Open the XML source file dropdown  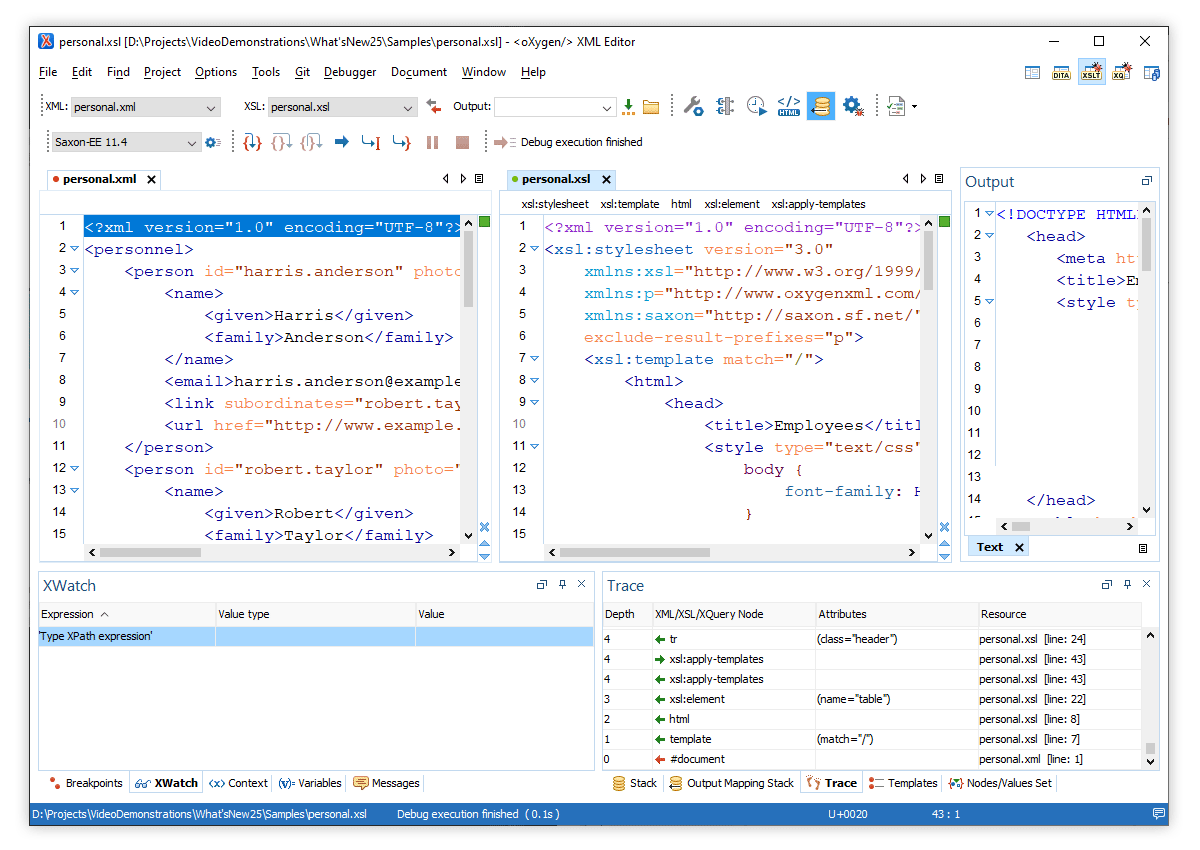click(x=212, y=107)
